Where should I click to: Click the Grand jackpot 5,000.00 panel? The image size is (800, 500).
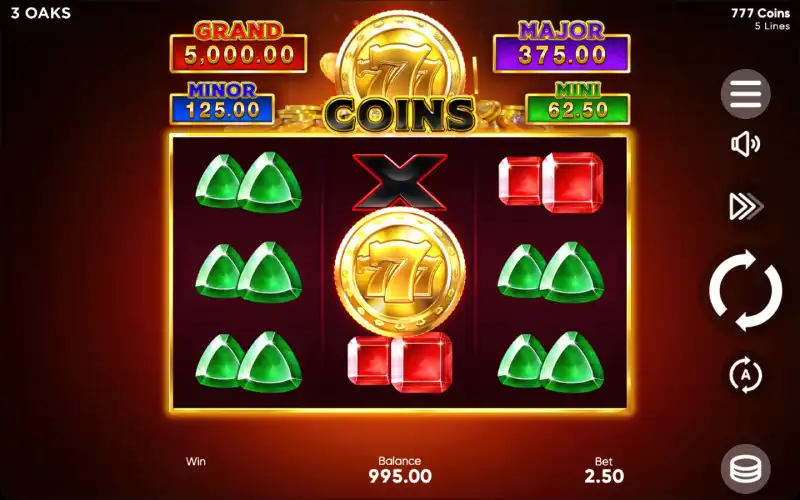point(238,48)
